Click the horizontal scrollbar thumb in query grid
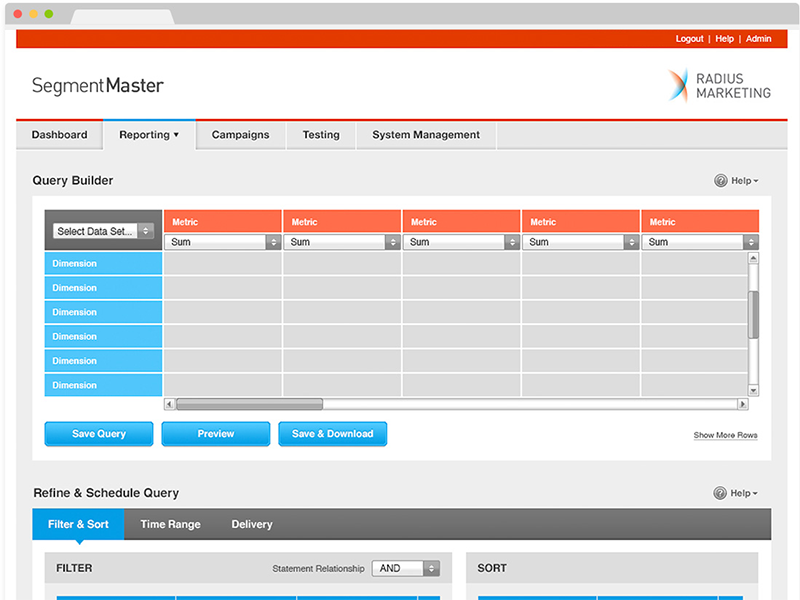Screen dimensions: 800x600 click(249, 404)
